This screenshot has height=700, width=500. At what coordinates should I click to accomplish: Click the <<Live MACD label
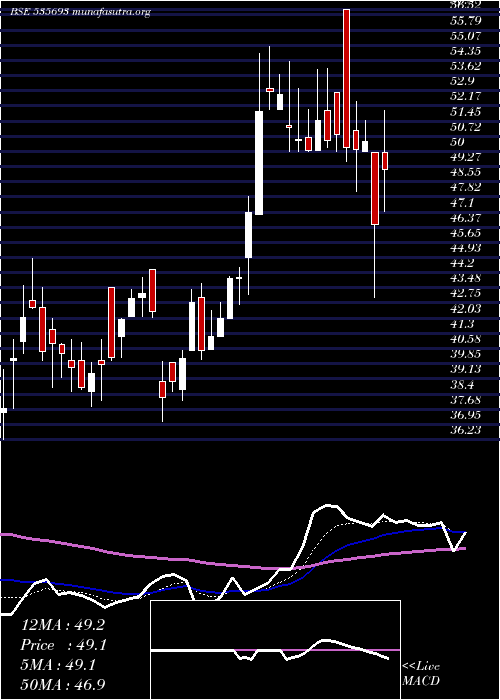[x=421, y=674]
